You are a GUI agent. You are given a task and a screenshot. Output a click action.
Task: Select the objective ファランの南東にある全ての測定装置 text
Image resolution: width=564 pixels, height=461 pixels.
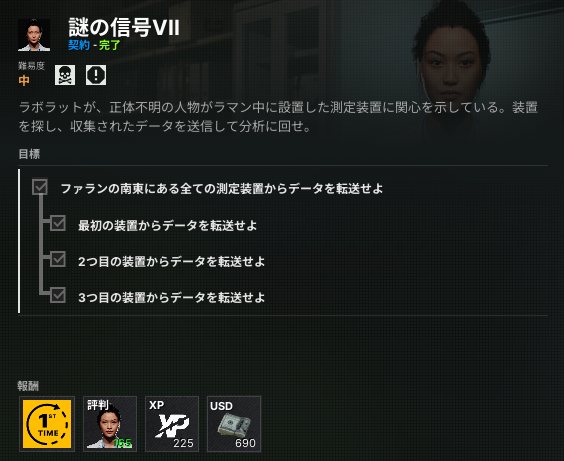222,188
